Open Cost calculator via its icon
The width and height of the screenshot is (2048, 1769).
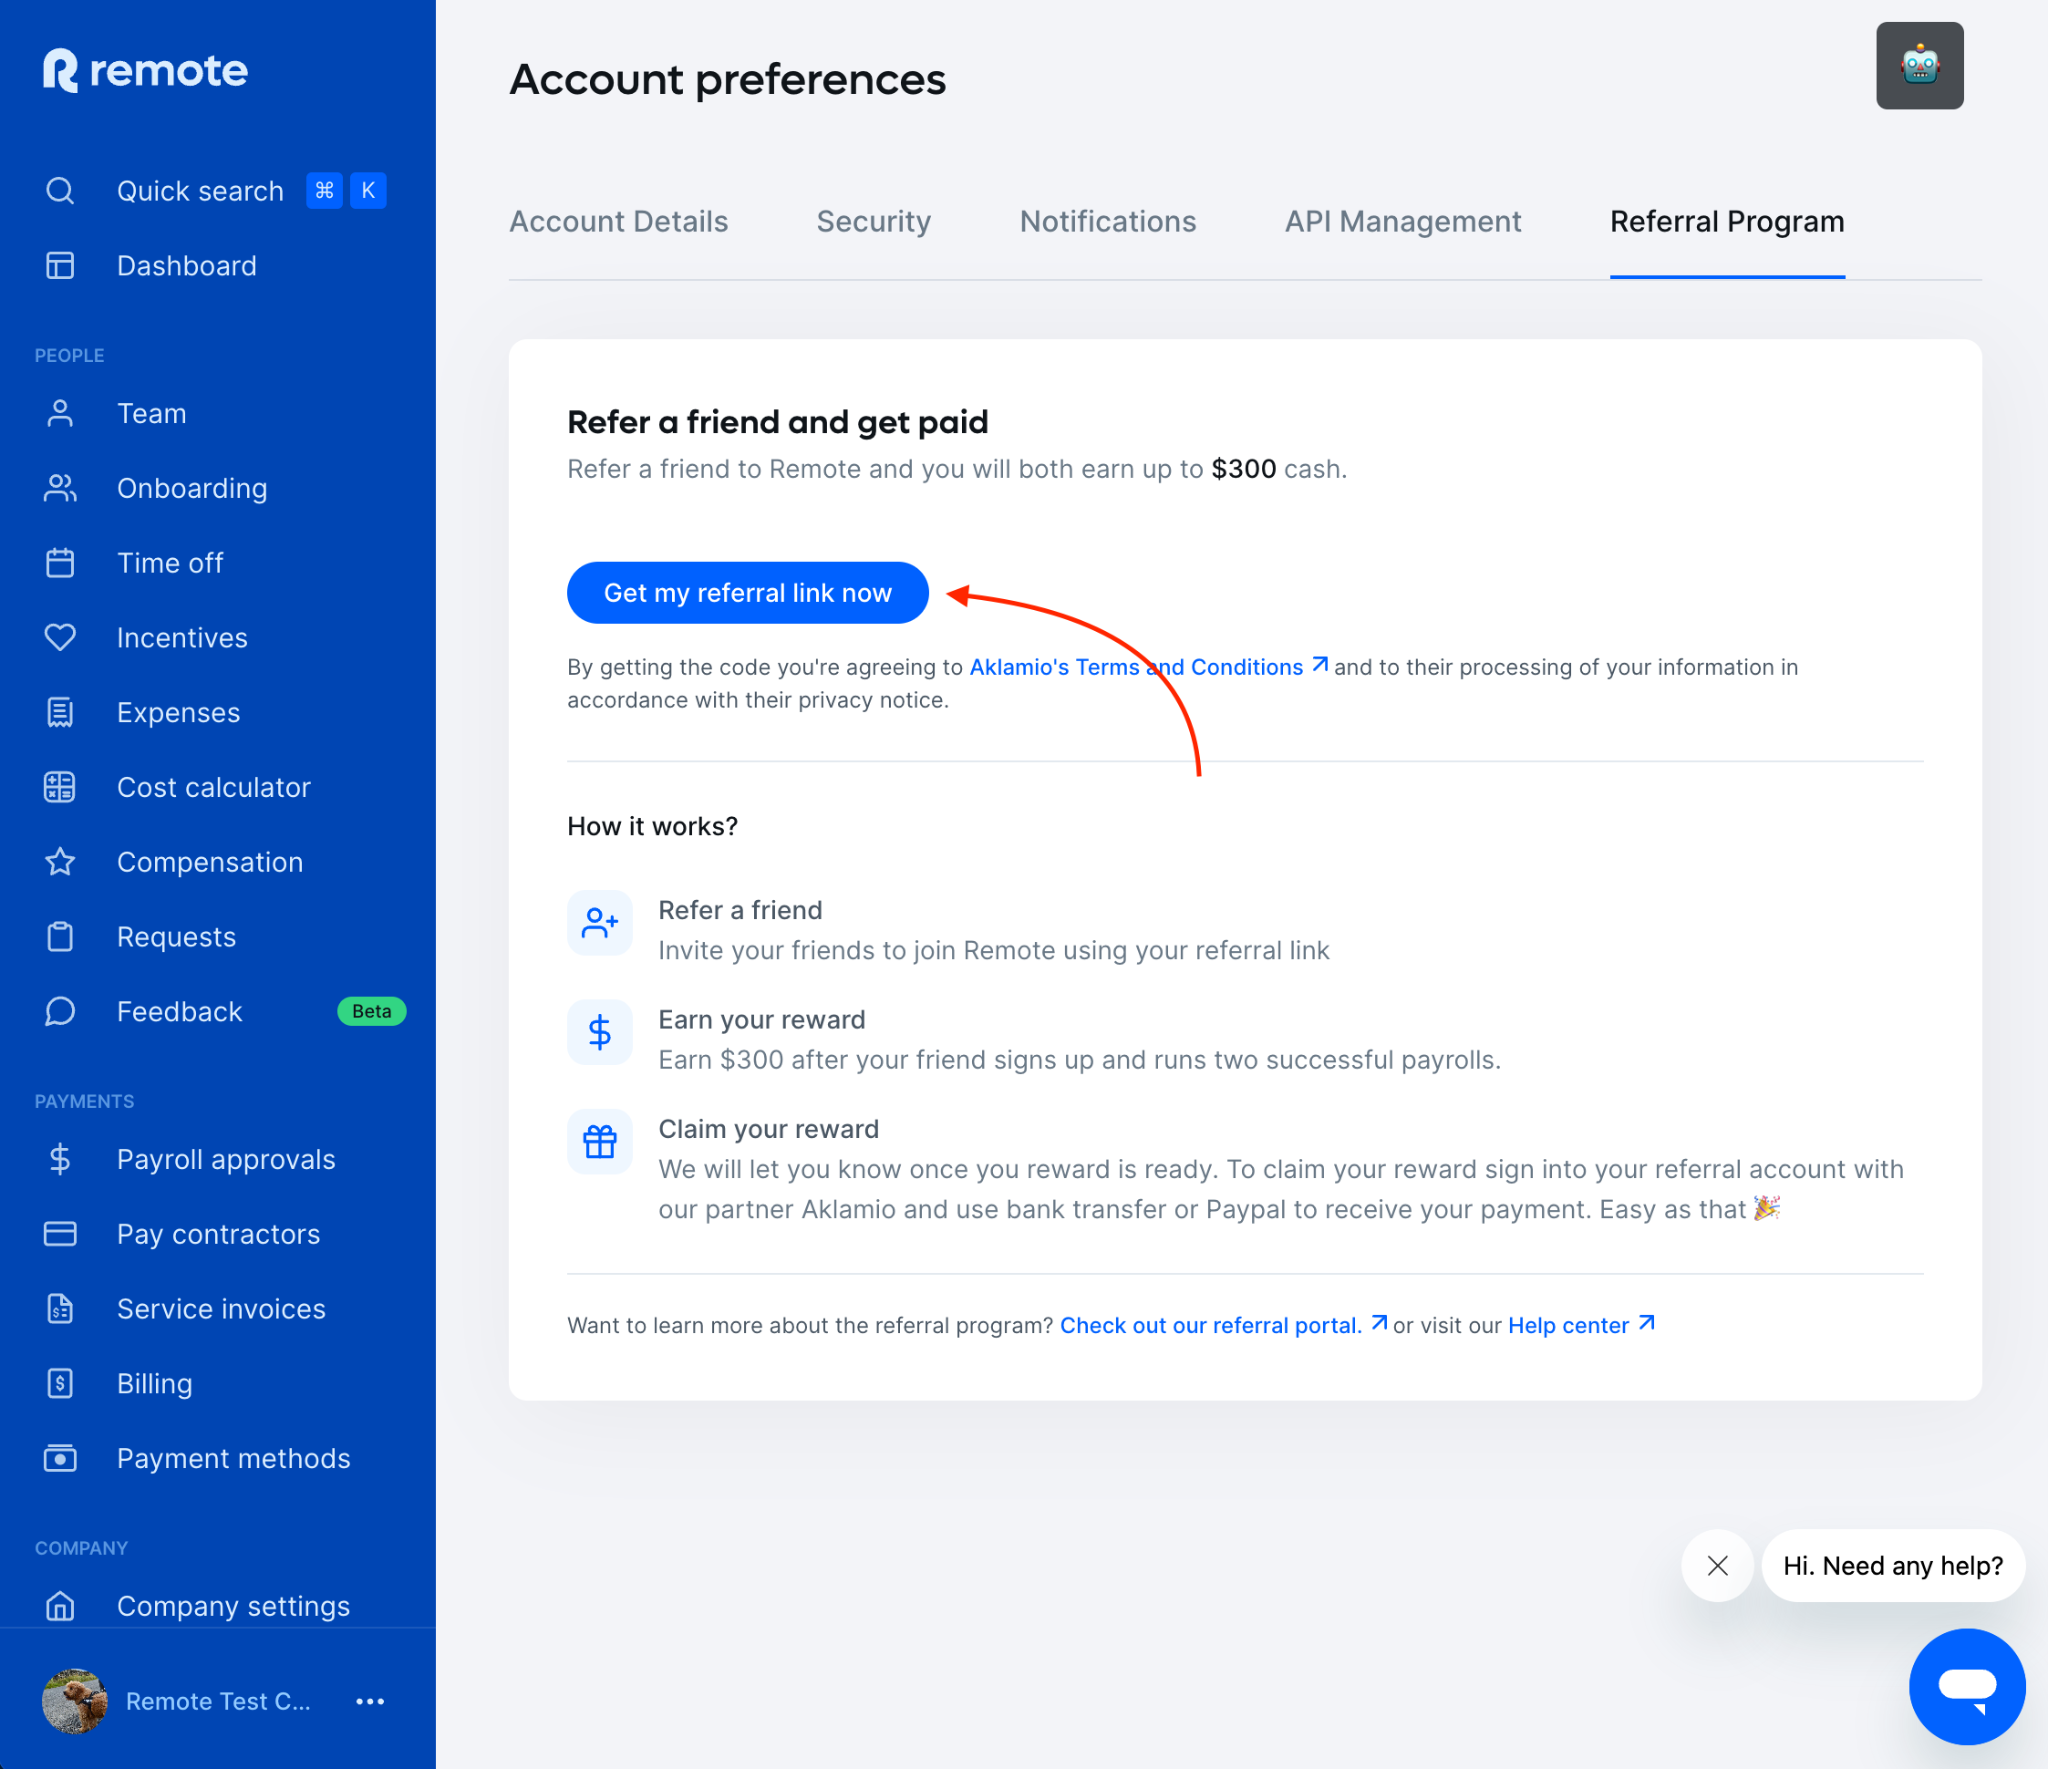[60, 787]
